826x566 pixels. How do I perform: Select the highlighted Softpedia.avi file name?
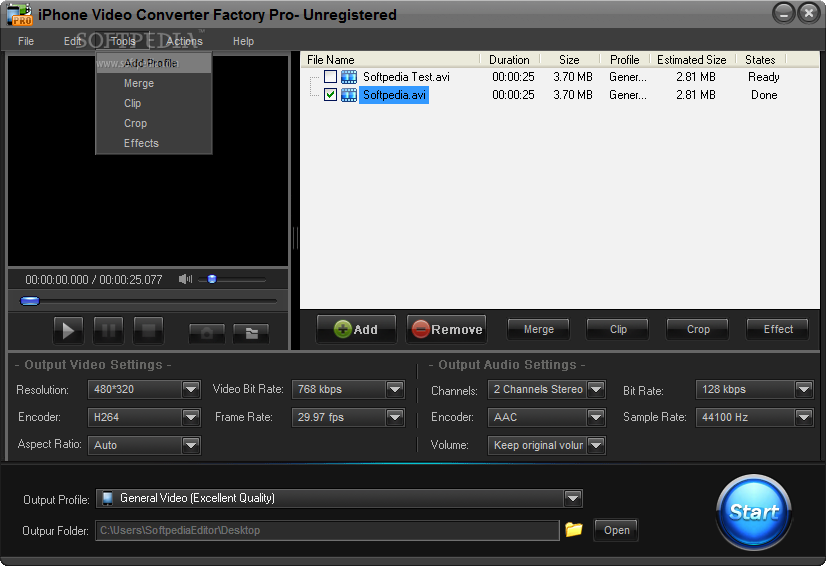[394, 95]
